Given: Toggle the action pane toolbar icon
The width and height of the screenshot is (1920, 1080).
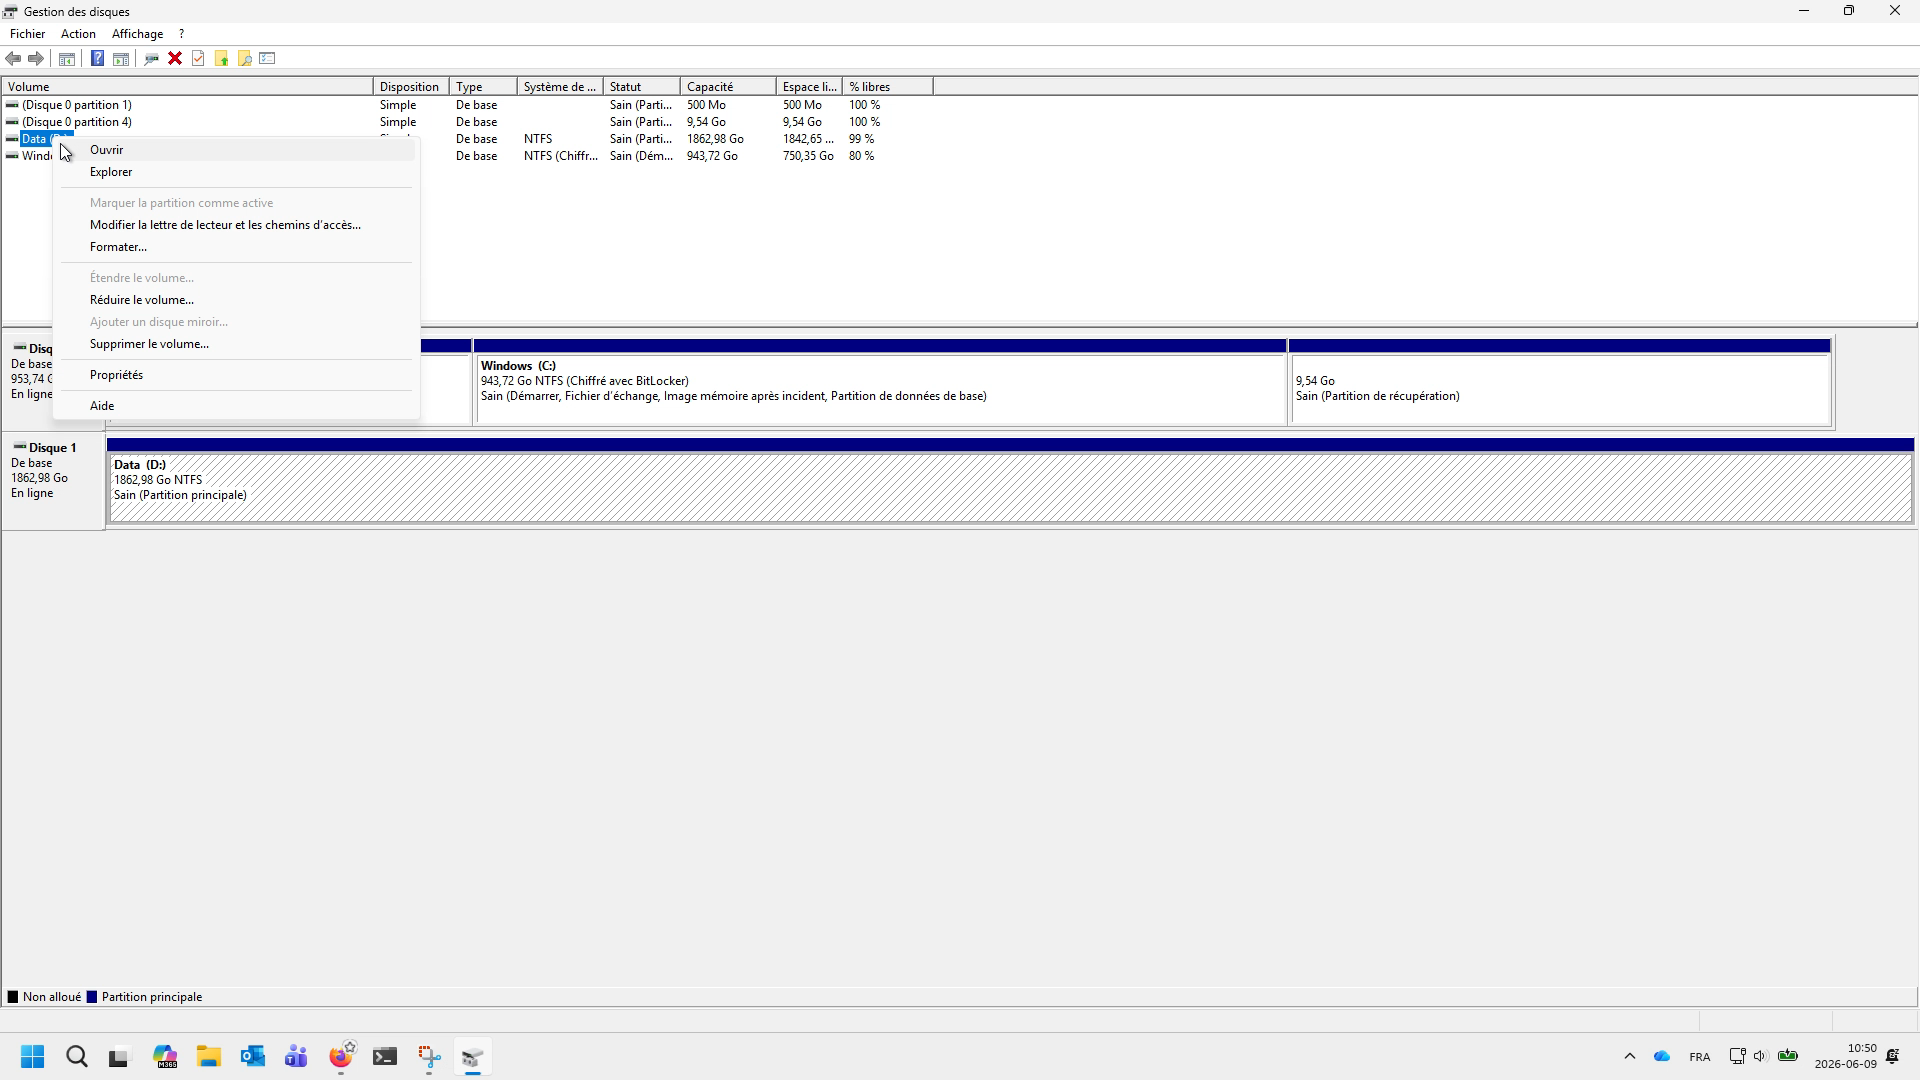Looking at the screenshot, I should coord(121,59).
